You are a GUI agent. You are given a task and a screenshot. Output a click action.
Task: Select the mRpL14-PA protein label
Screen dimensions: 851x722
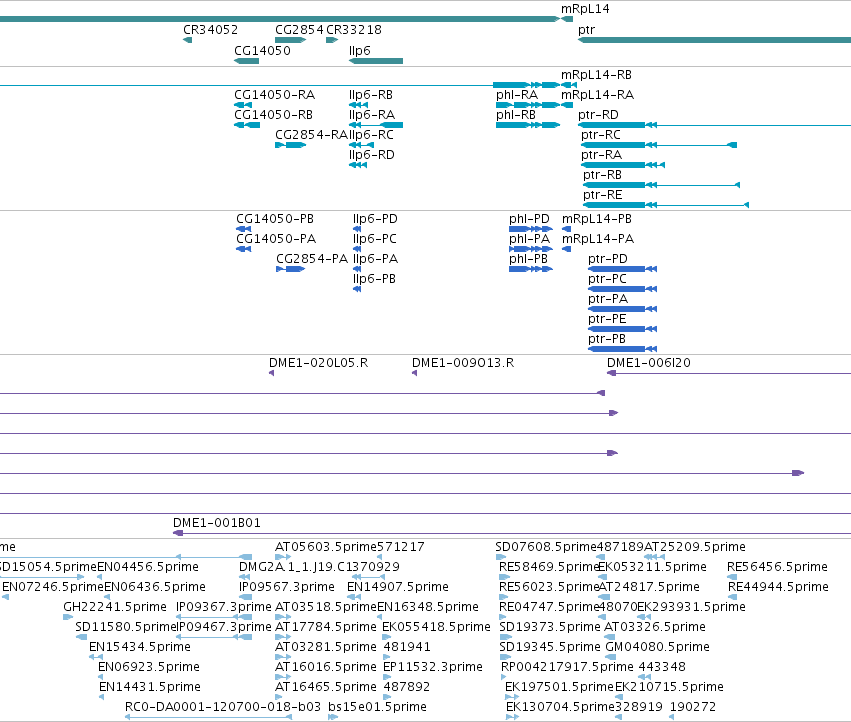(x=598, y=239)
